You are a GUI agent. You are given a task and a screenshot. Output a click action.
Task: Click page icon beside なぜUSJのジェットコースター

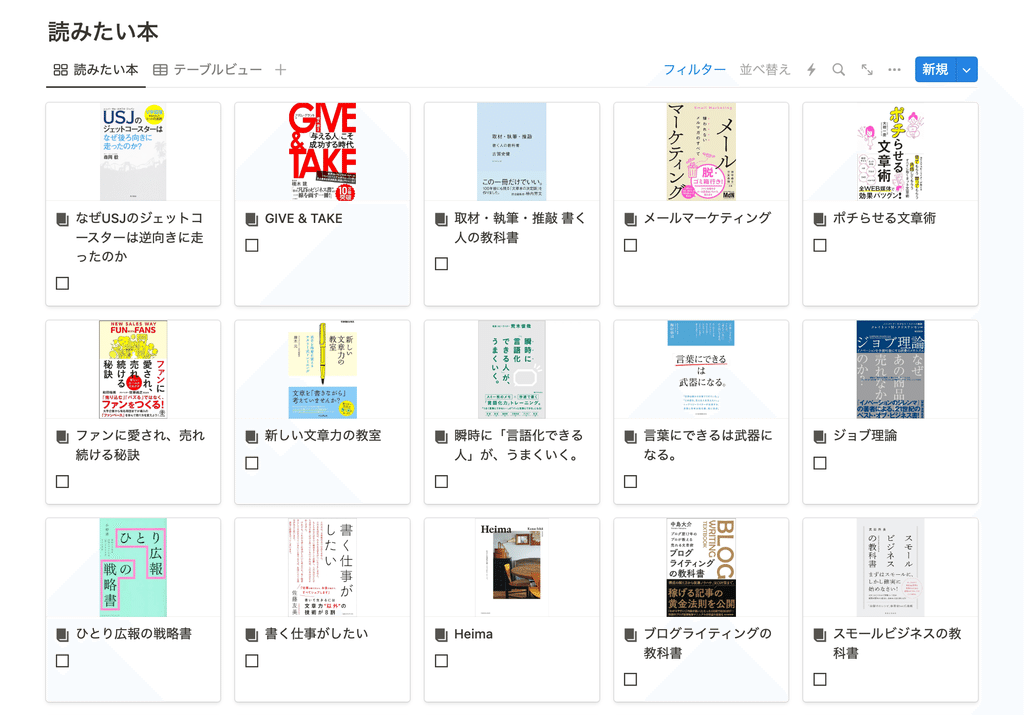click(x=63, y=219)
